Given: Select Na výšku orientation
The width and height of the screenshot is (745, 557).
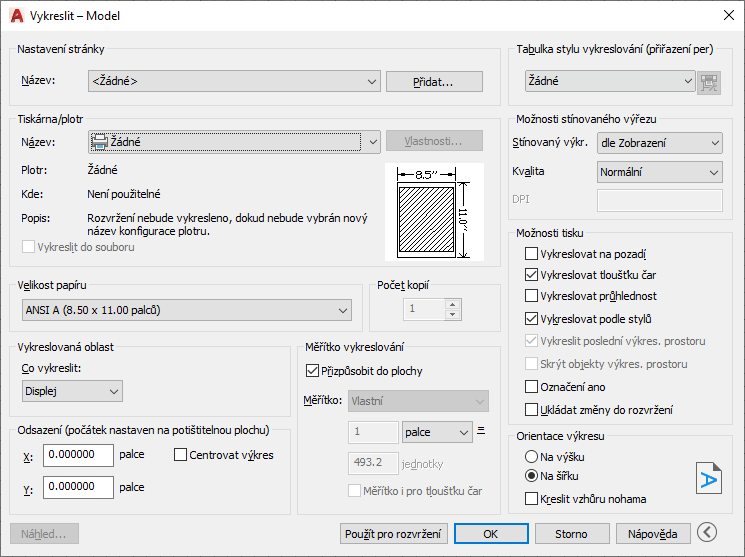Looking at the screenshot, I should point(531,457).
